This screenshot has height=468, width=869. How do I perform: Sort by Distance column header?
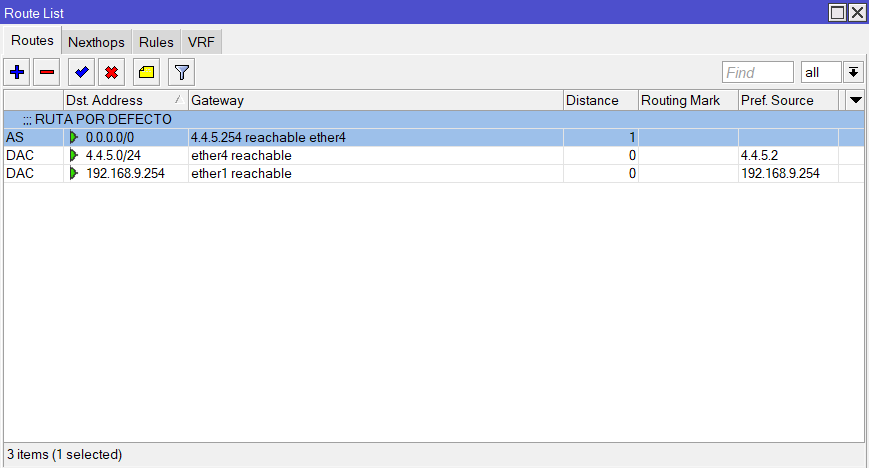click(x=601, y=100)
